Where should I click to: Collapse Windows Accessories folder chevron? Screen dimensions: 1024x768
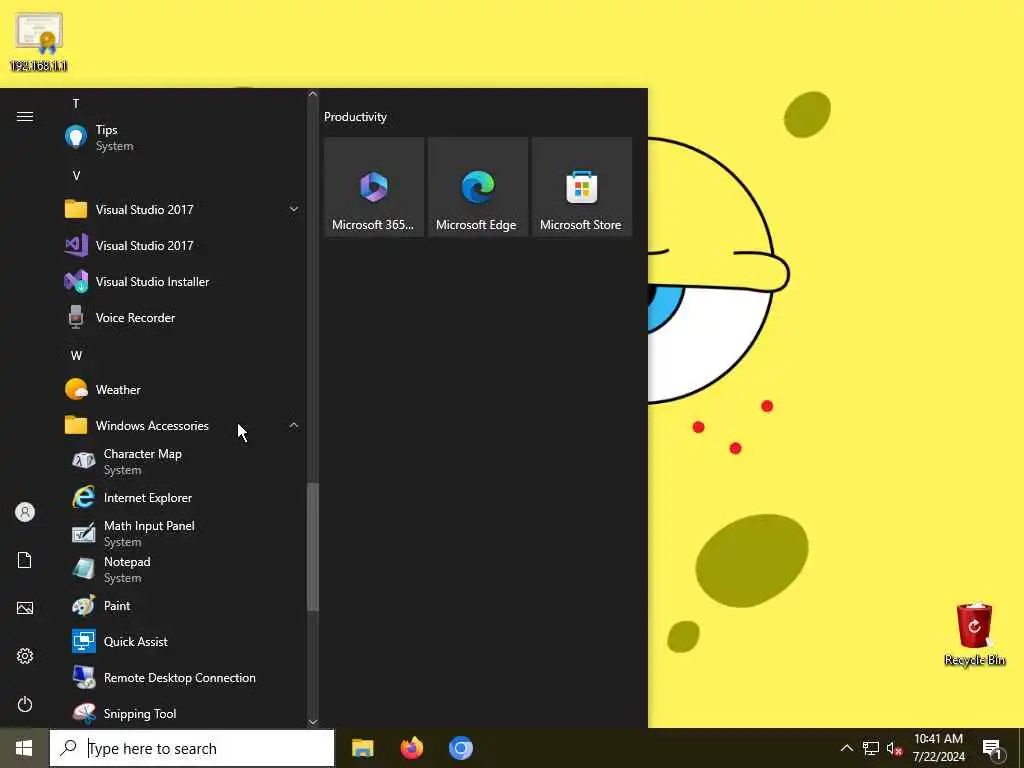(x=294, y=425)
